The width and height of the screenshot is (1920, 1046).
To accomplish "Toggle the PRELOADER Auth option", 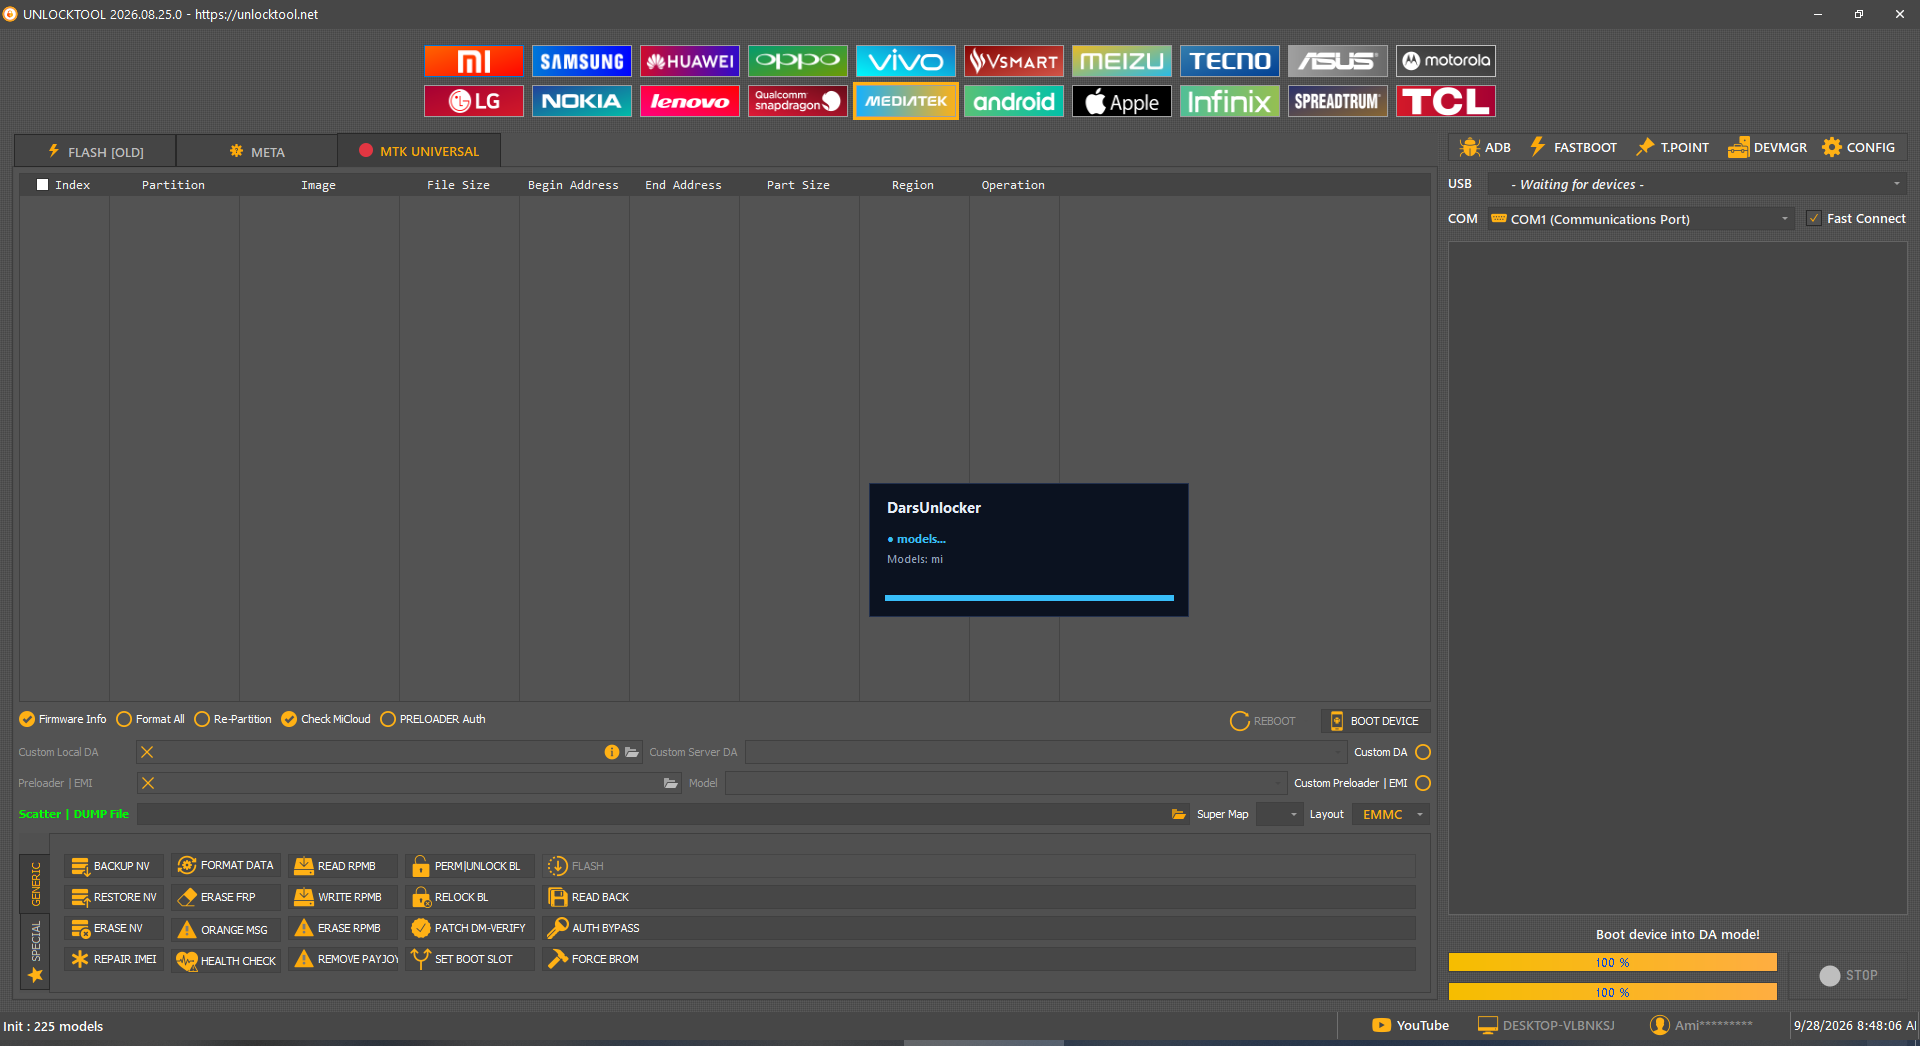I will 433,719.
